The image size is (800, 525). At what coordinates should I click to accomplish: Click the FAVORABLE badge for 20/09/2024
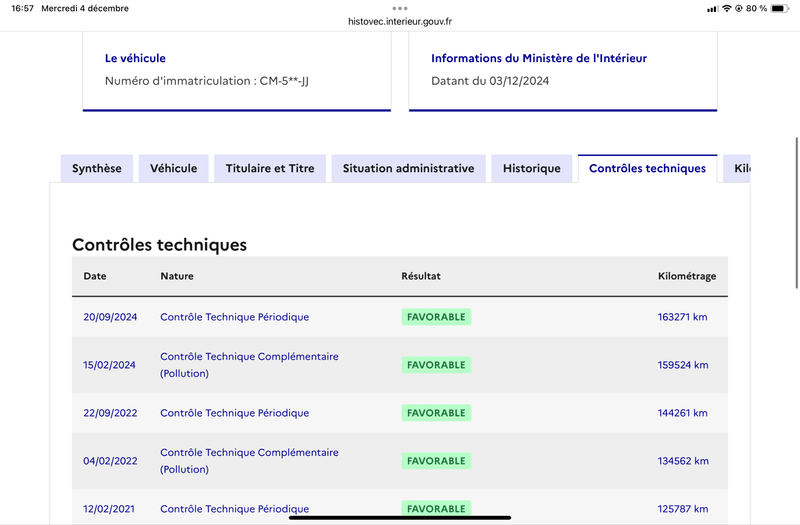click(x=436, y=317)
